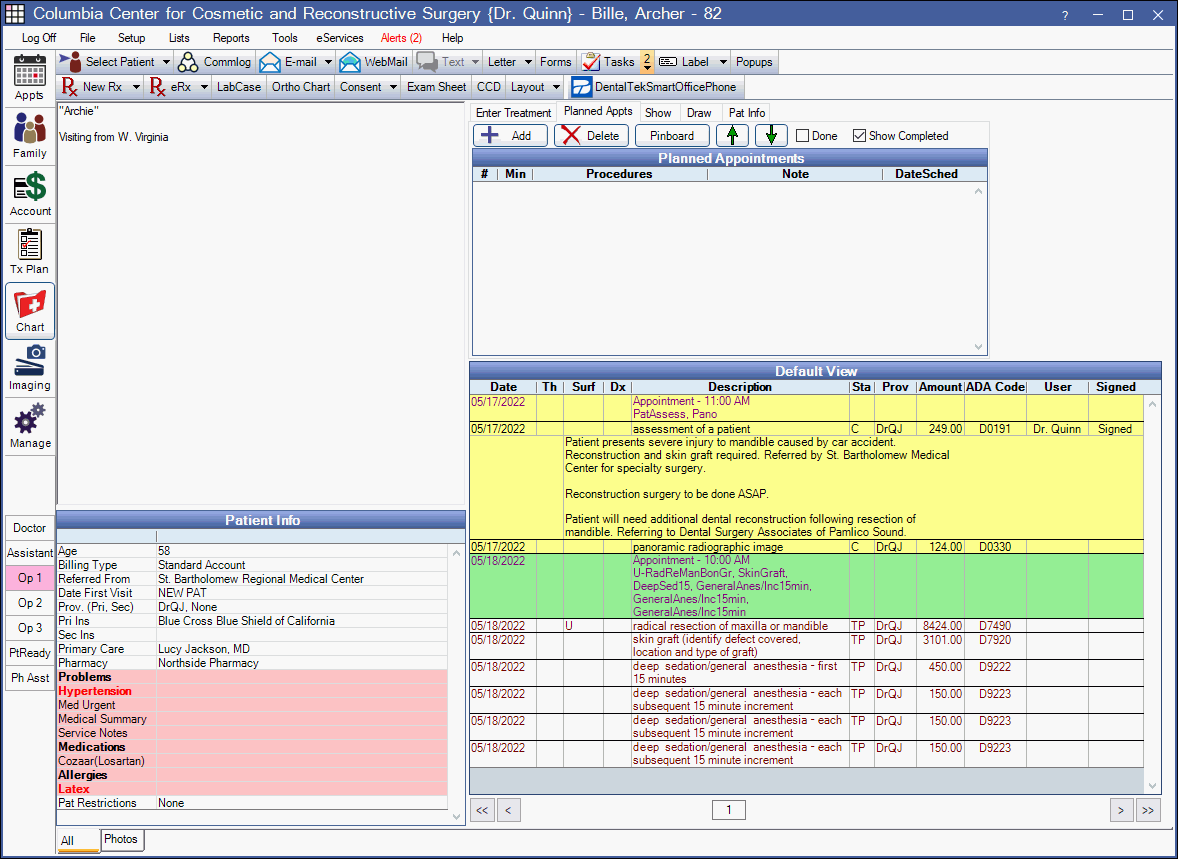The image size is (1178, 859).
Task: Open the Tx Plan module
Action: pyautogui.click(x=30, y=252)
